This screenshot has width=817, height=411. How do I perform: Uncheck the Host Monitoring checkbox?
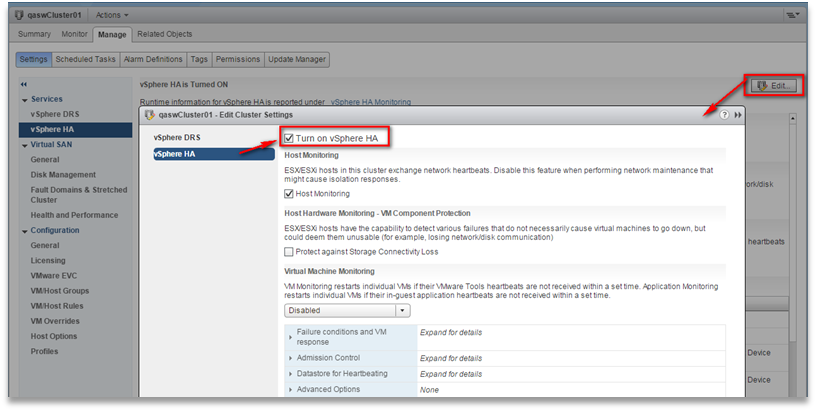[x=290, y=193]
